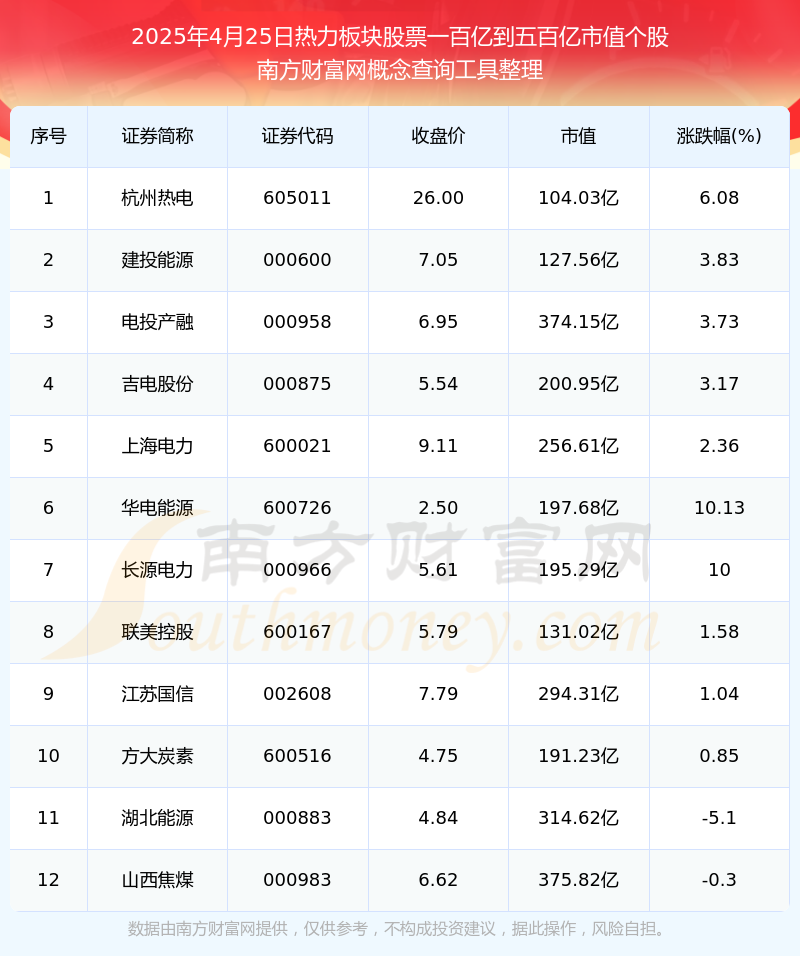Select stock name 电投产融

(x=157, y=322)
